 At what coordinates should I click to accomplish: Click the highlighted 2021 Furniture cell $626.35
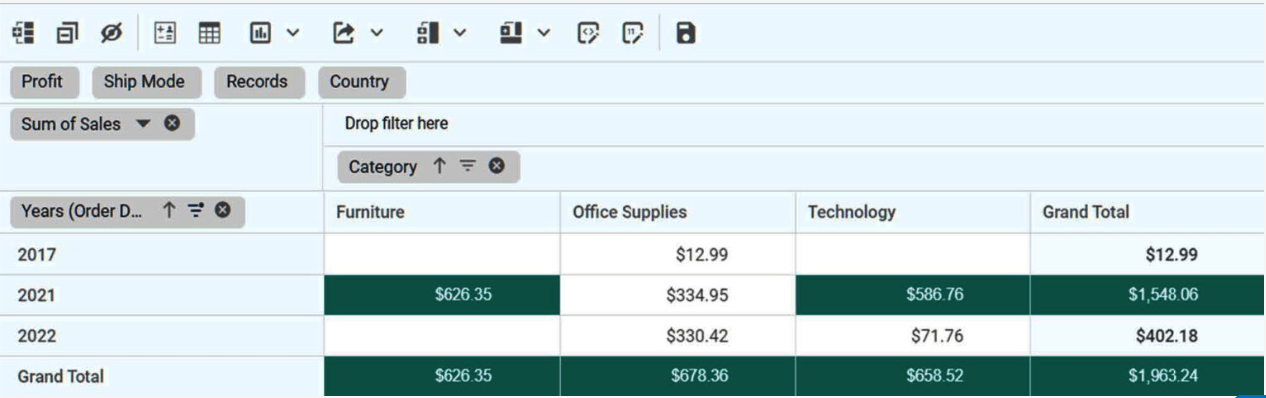(442, 295)
